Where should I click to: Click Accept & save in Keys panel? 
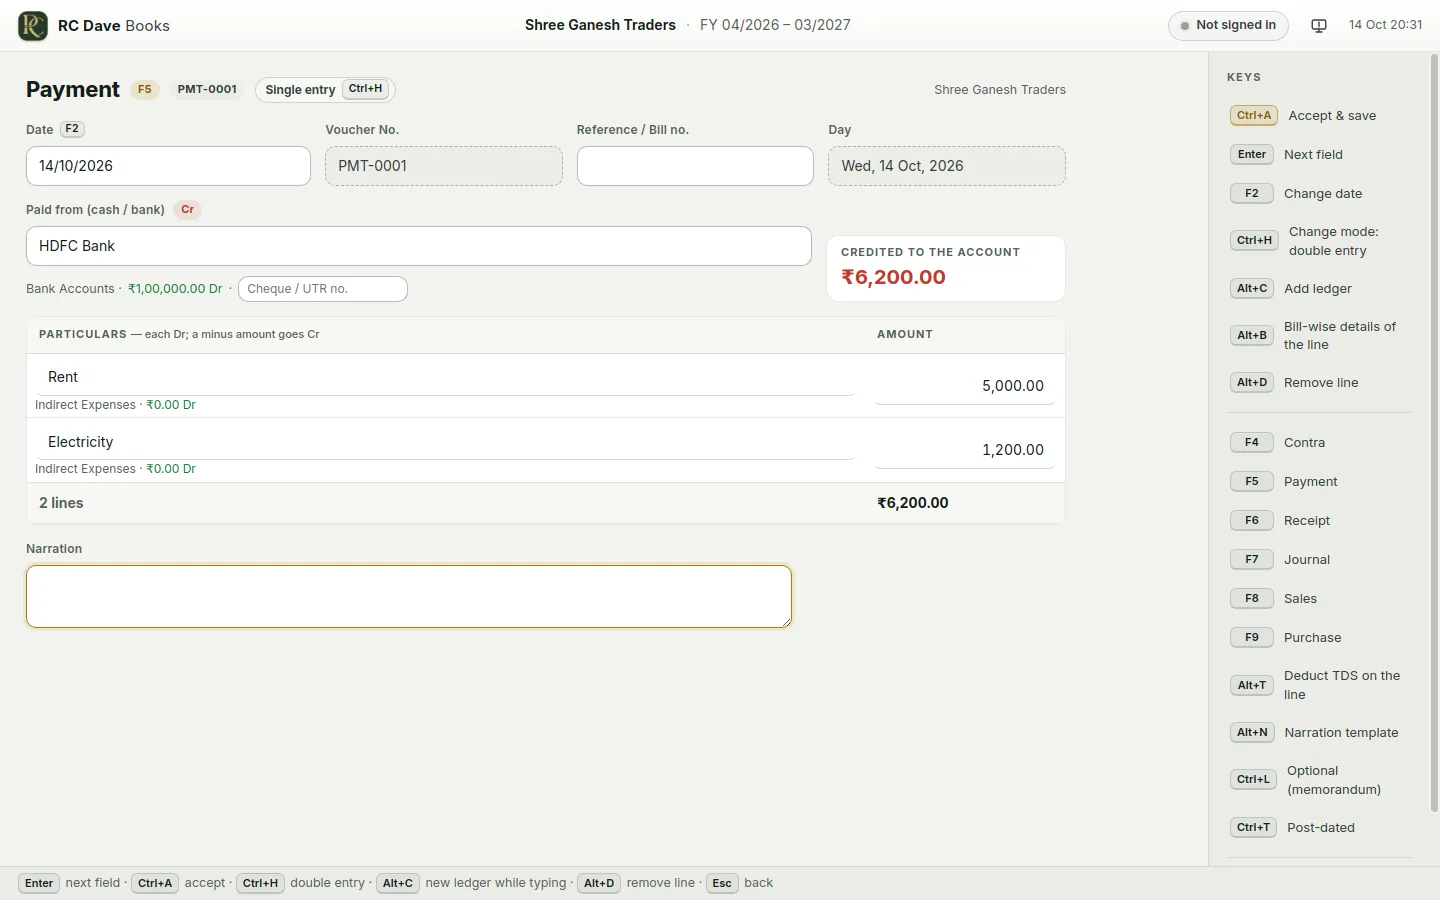click(1319, 116)
